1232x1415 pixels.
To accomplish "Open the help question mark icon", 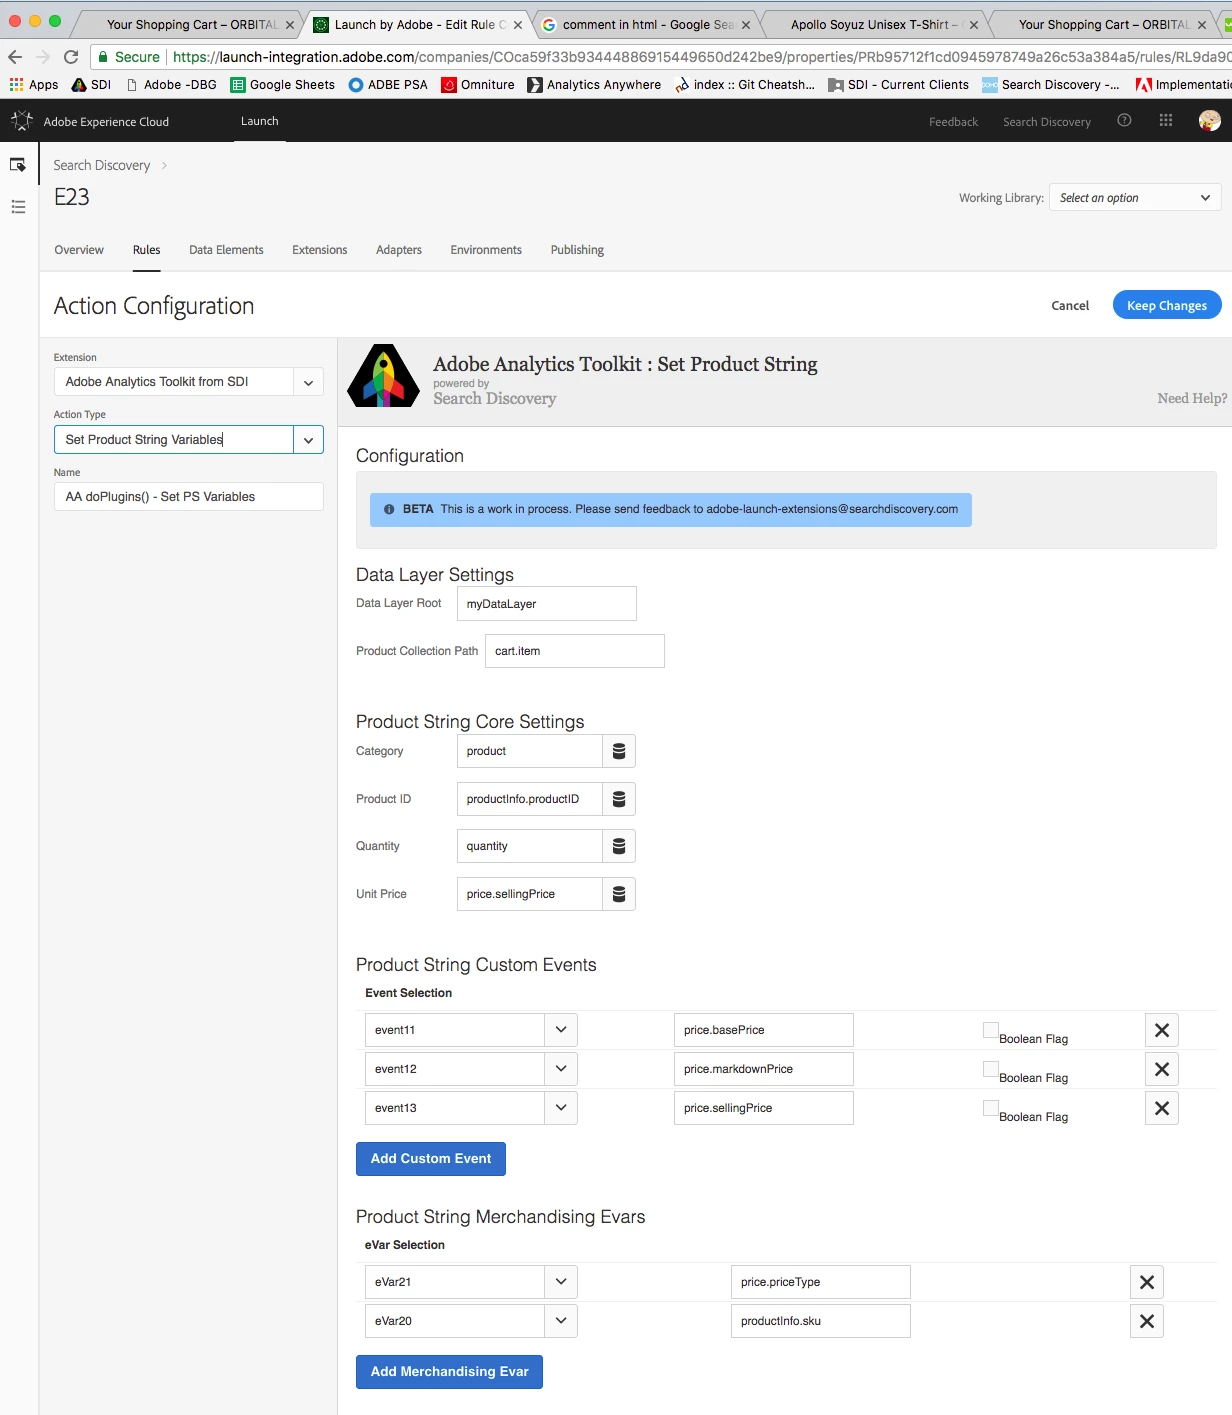I will (1124, 120).
